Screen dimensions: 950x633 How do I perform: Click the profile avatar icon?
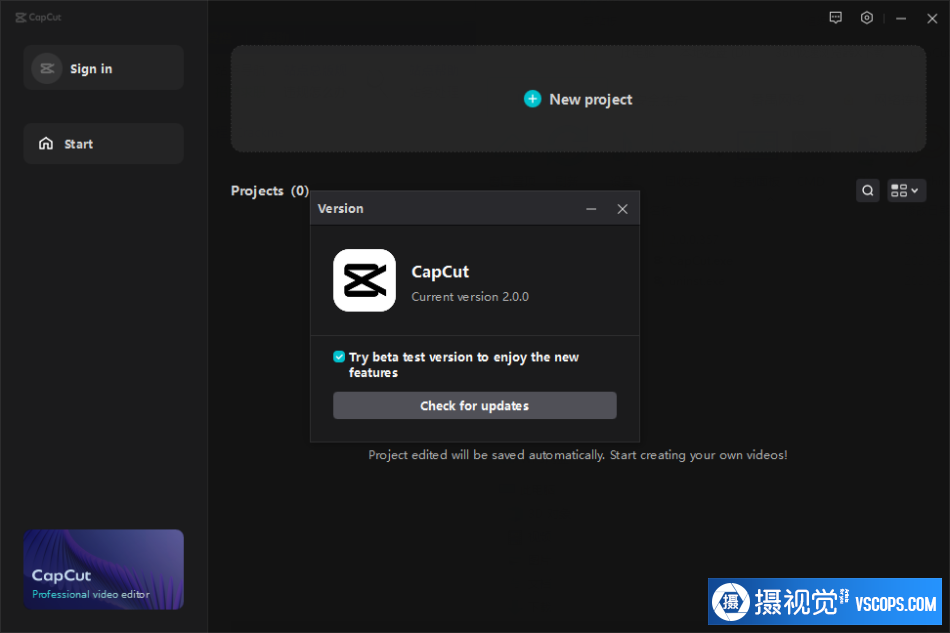(x=47, y=68)
